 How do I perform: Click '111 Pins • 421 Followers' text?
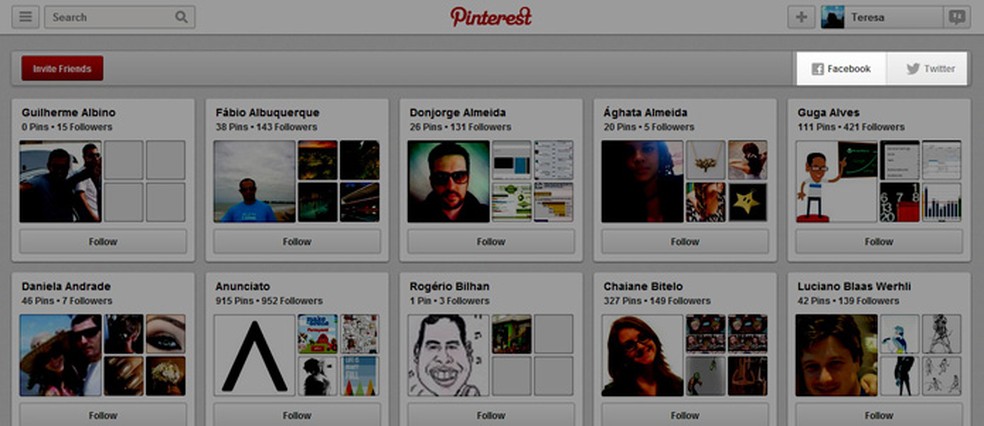pos(851,127)
